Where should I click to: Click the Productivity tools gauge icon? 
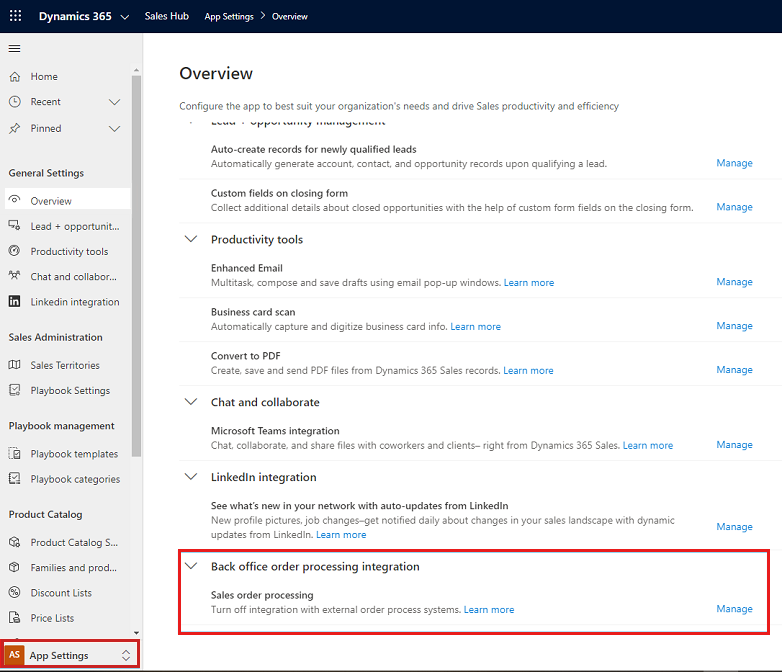14,250
